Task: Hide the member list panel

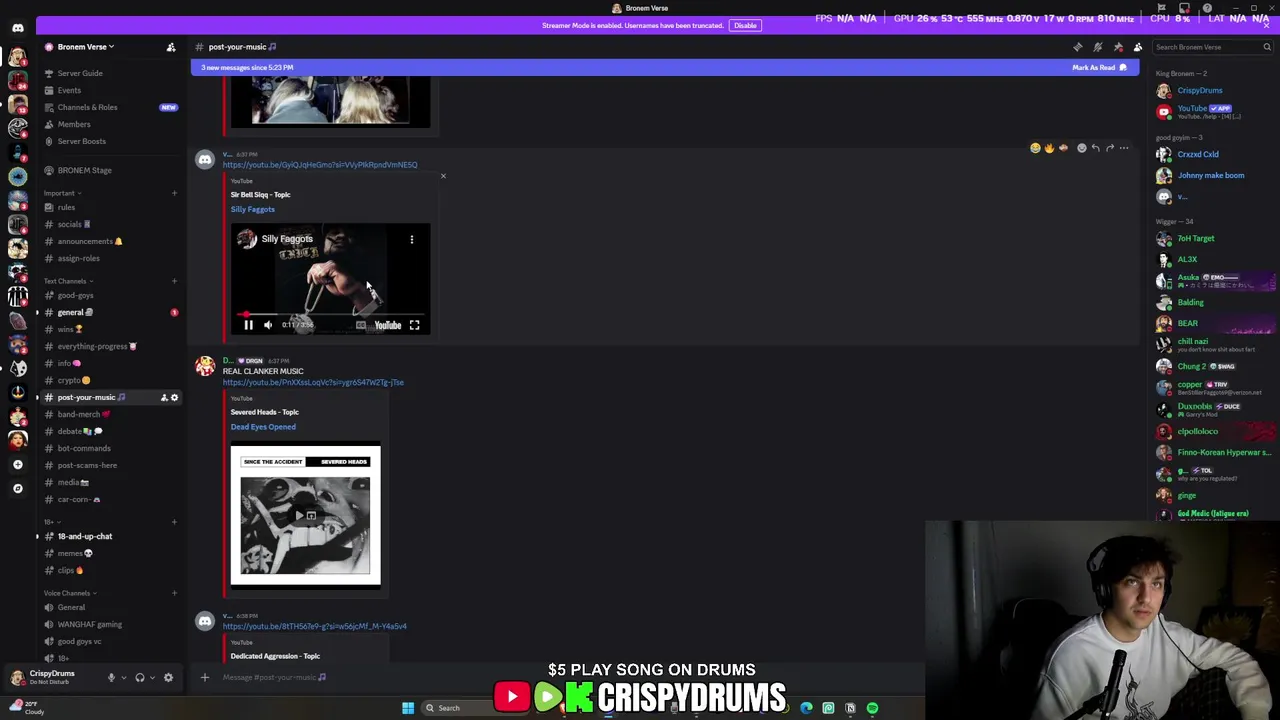Action: click(1138, 47)
